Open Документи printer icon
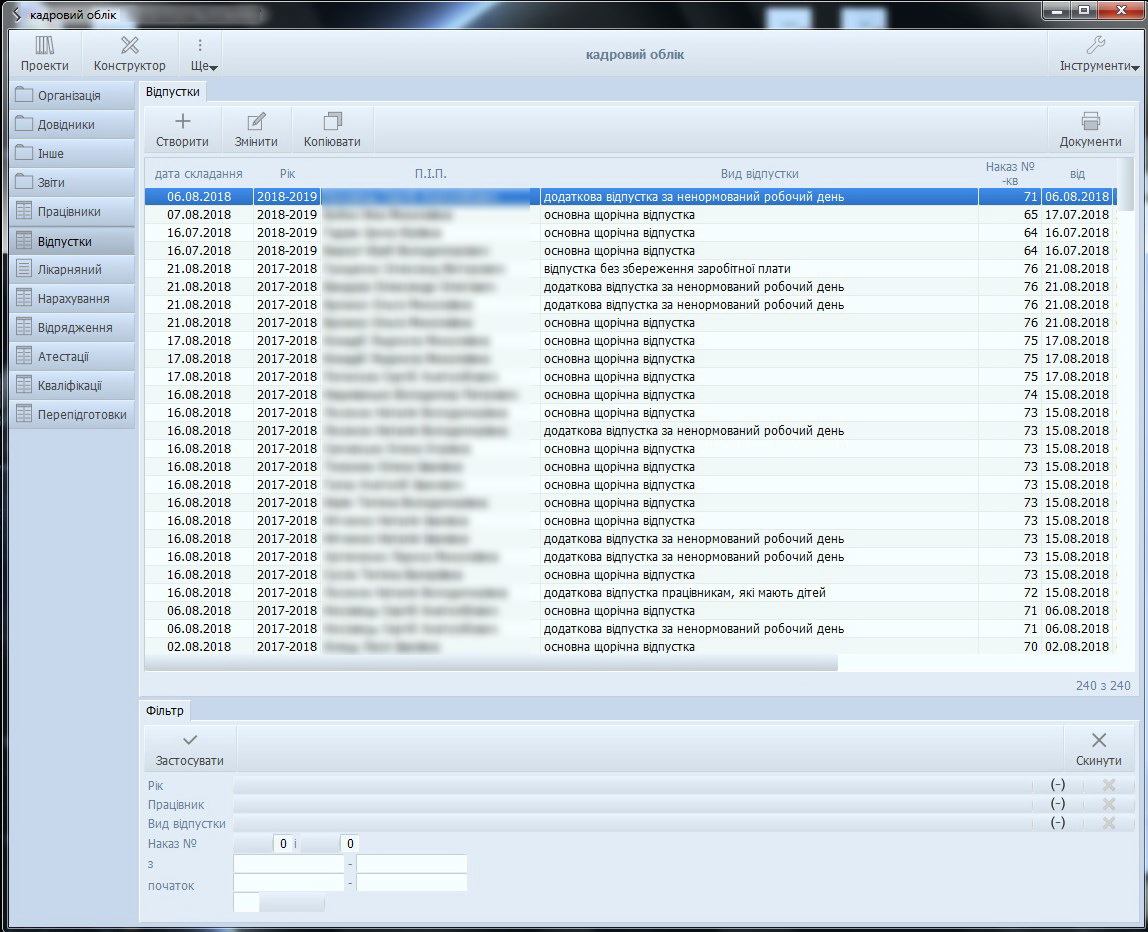Viewport: 1148px width, 932px height. click(x=1090, y=122)
